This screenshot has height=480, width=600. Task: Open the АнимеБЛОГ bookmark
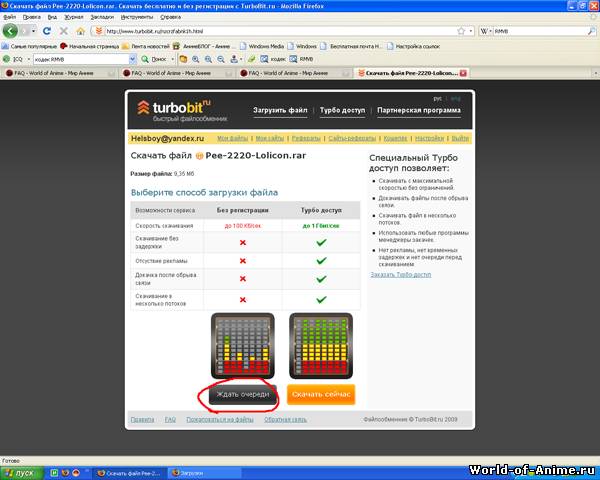pyautogui.click(x=202, y=46)
